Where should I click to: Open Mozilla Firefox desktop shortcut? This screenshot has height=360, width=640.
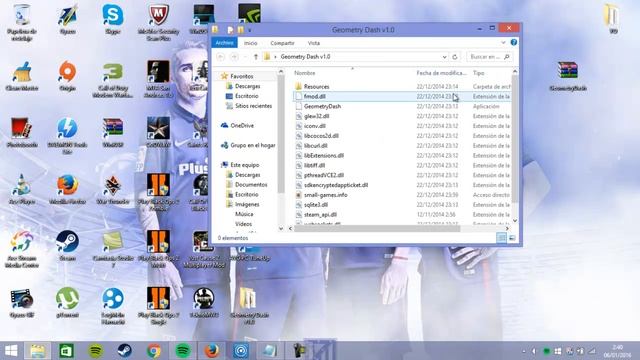coord(67,189)
